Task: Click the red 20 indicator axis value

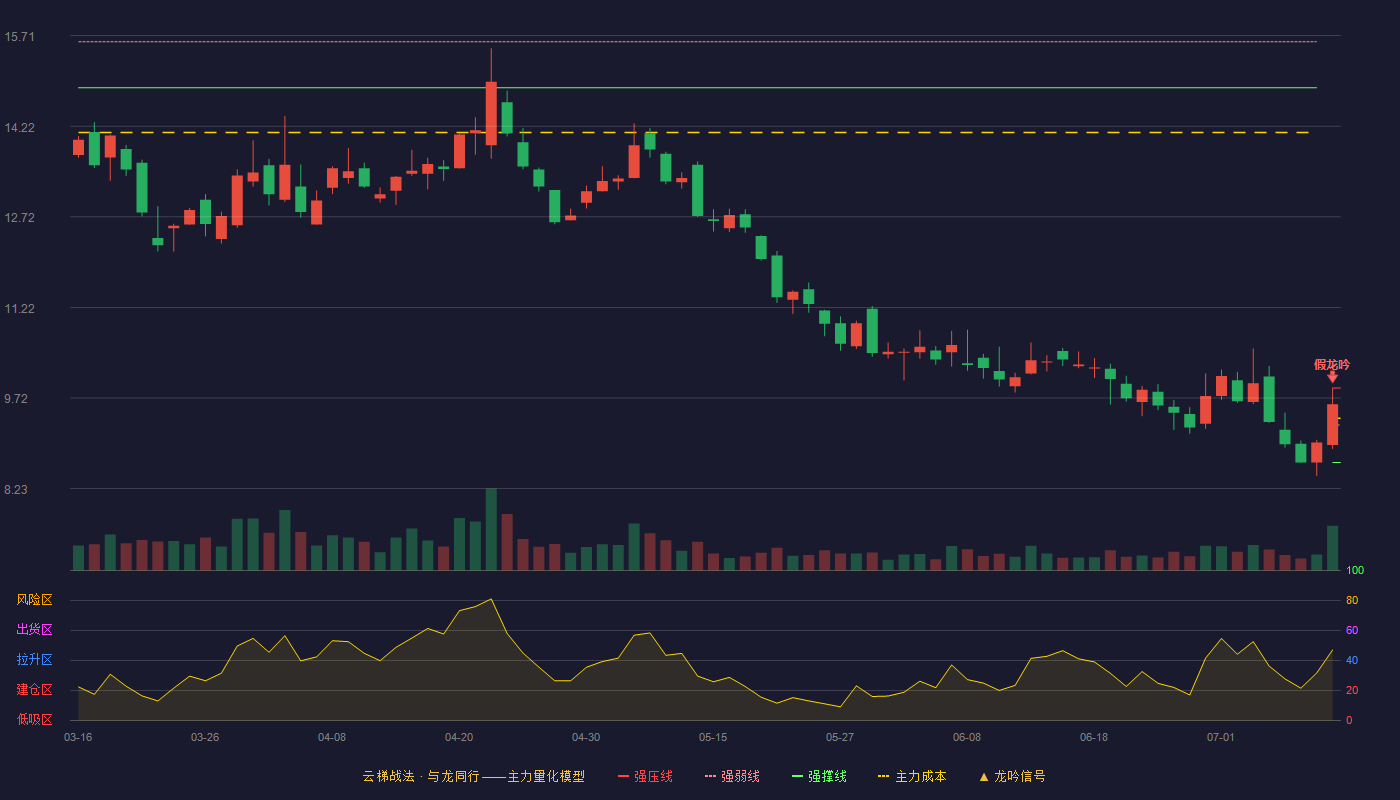Action: 1352,690
